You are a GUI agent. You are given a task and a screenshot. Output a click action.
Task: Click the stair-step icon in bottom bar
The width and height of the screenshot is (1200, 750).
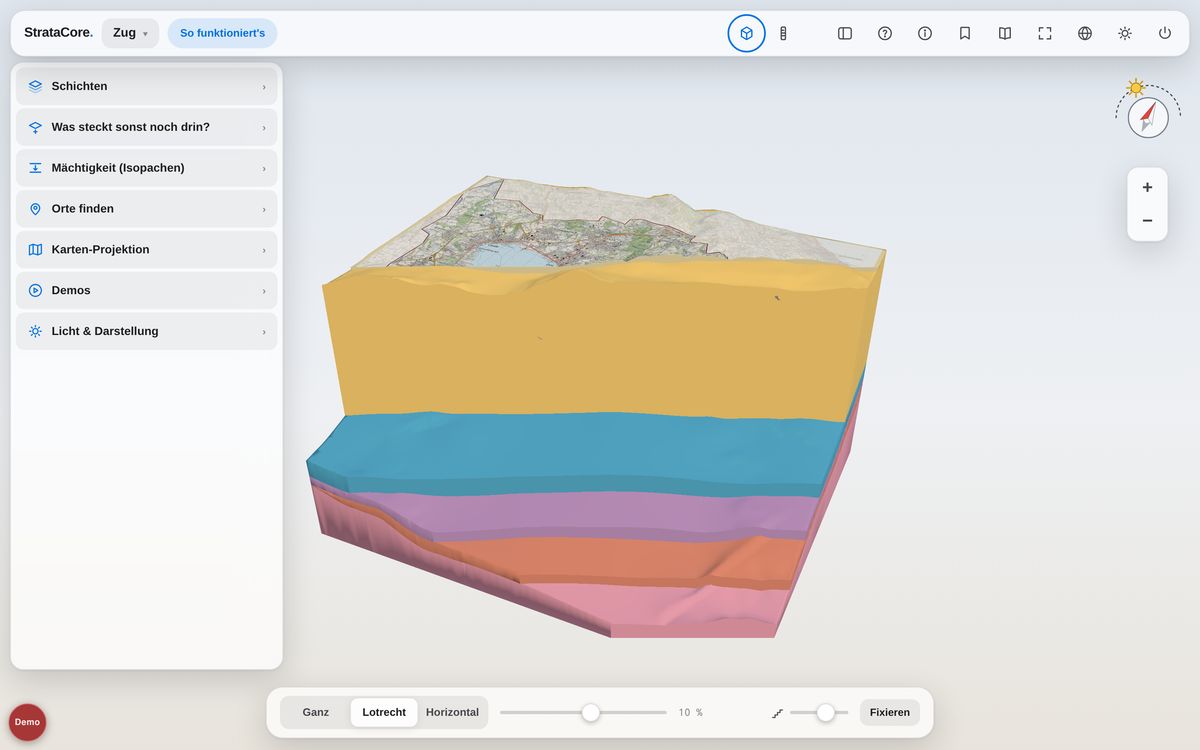(x=777, y=713)
